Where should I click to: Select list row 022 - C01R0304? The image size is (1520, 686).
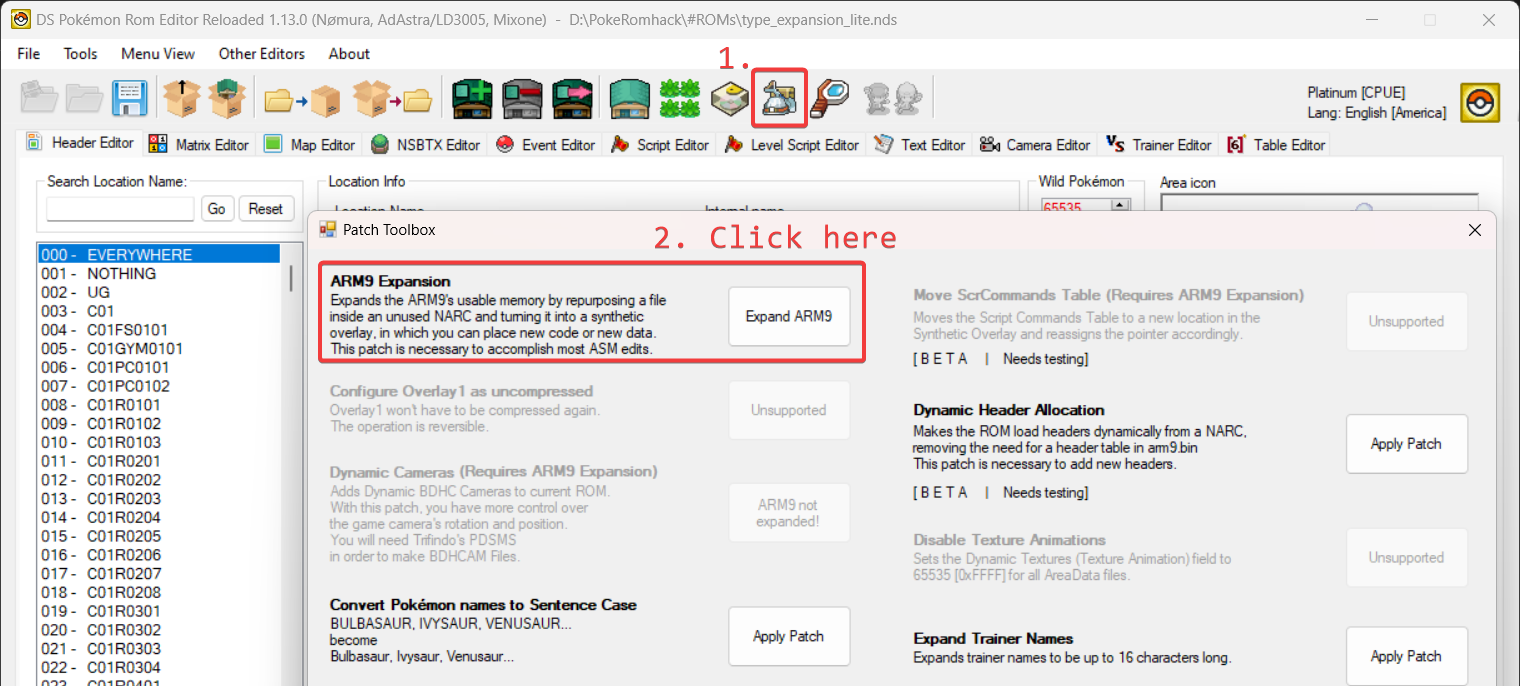click(x=159, y=668)
